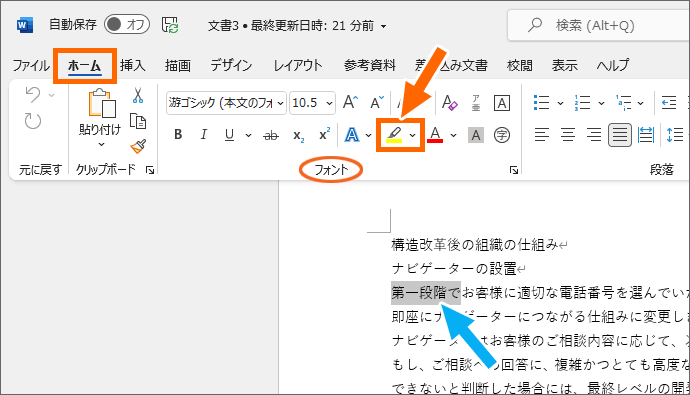690x395 pixels.
Task: Switch to the 挿入 tab
Action: click(132, 66)
